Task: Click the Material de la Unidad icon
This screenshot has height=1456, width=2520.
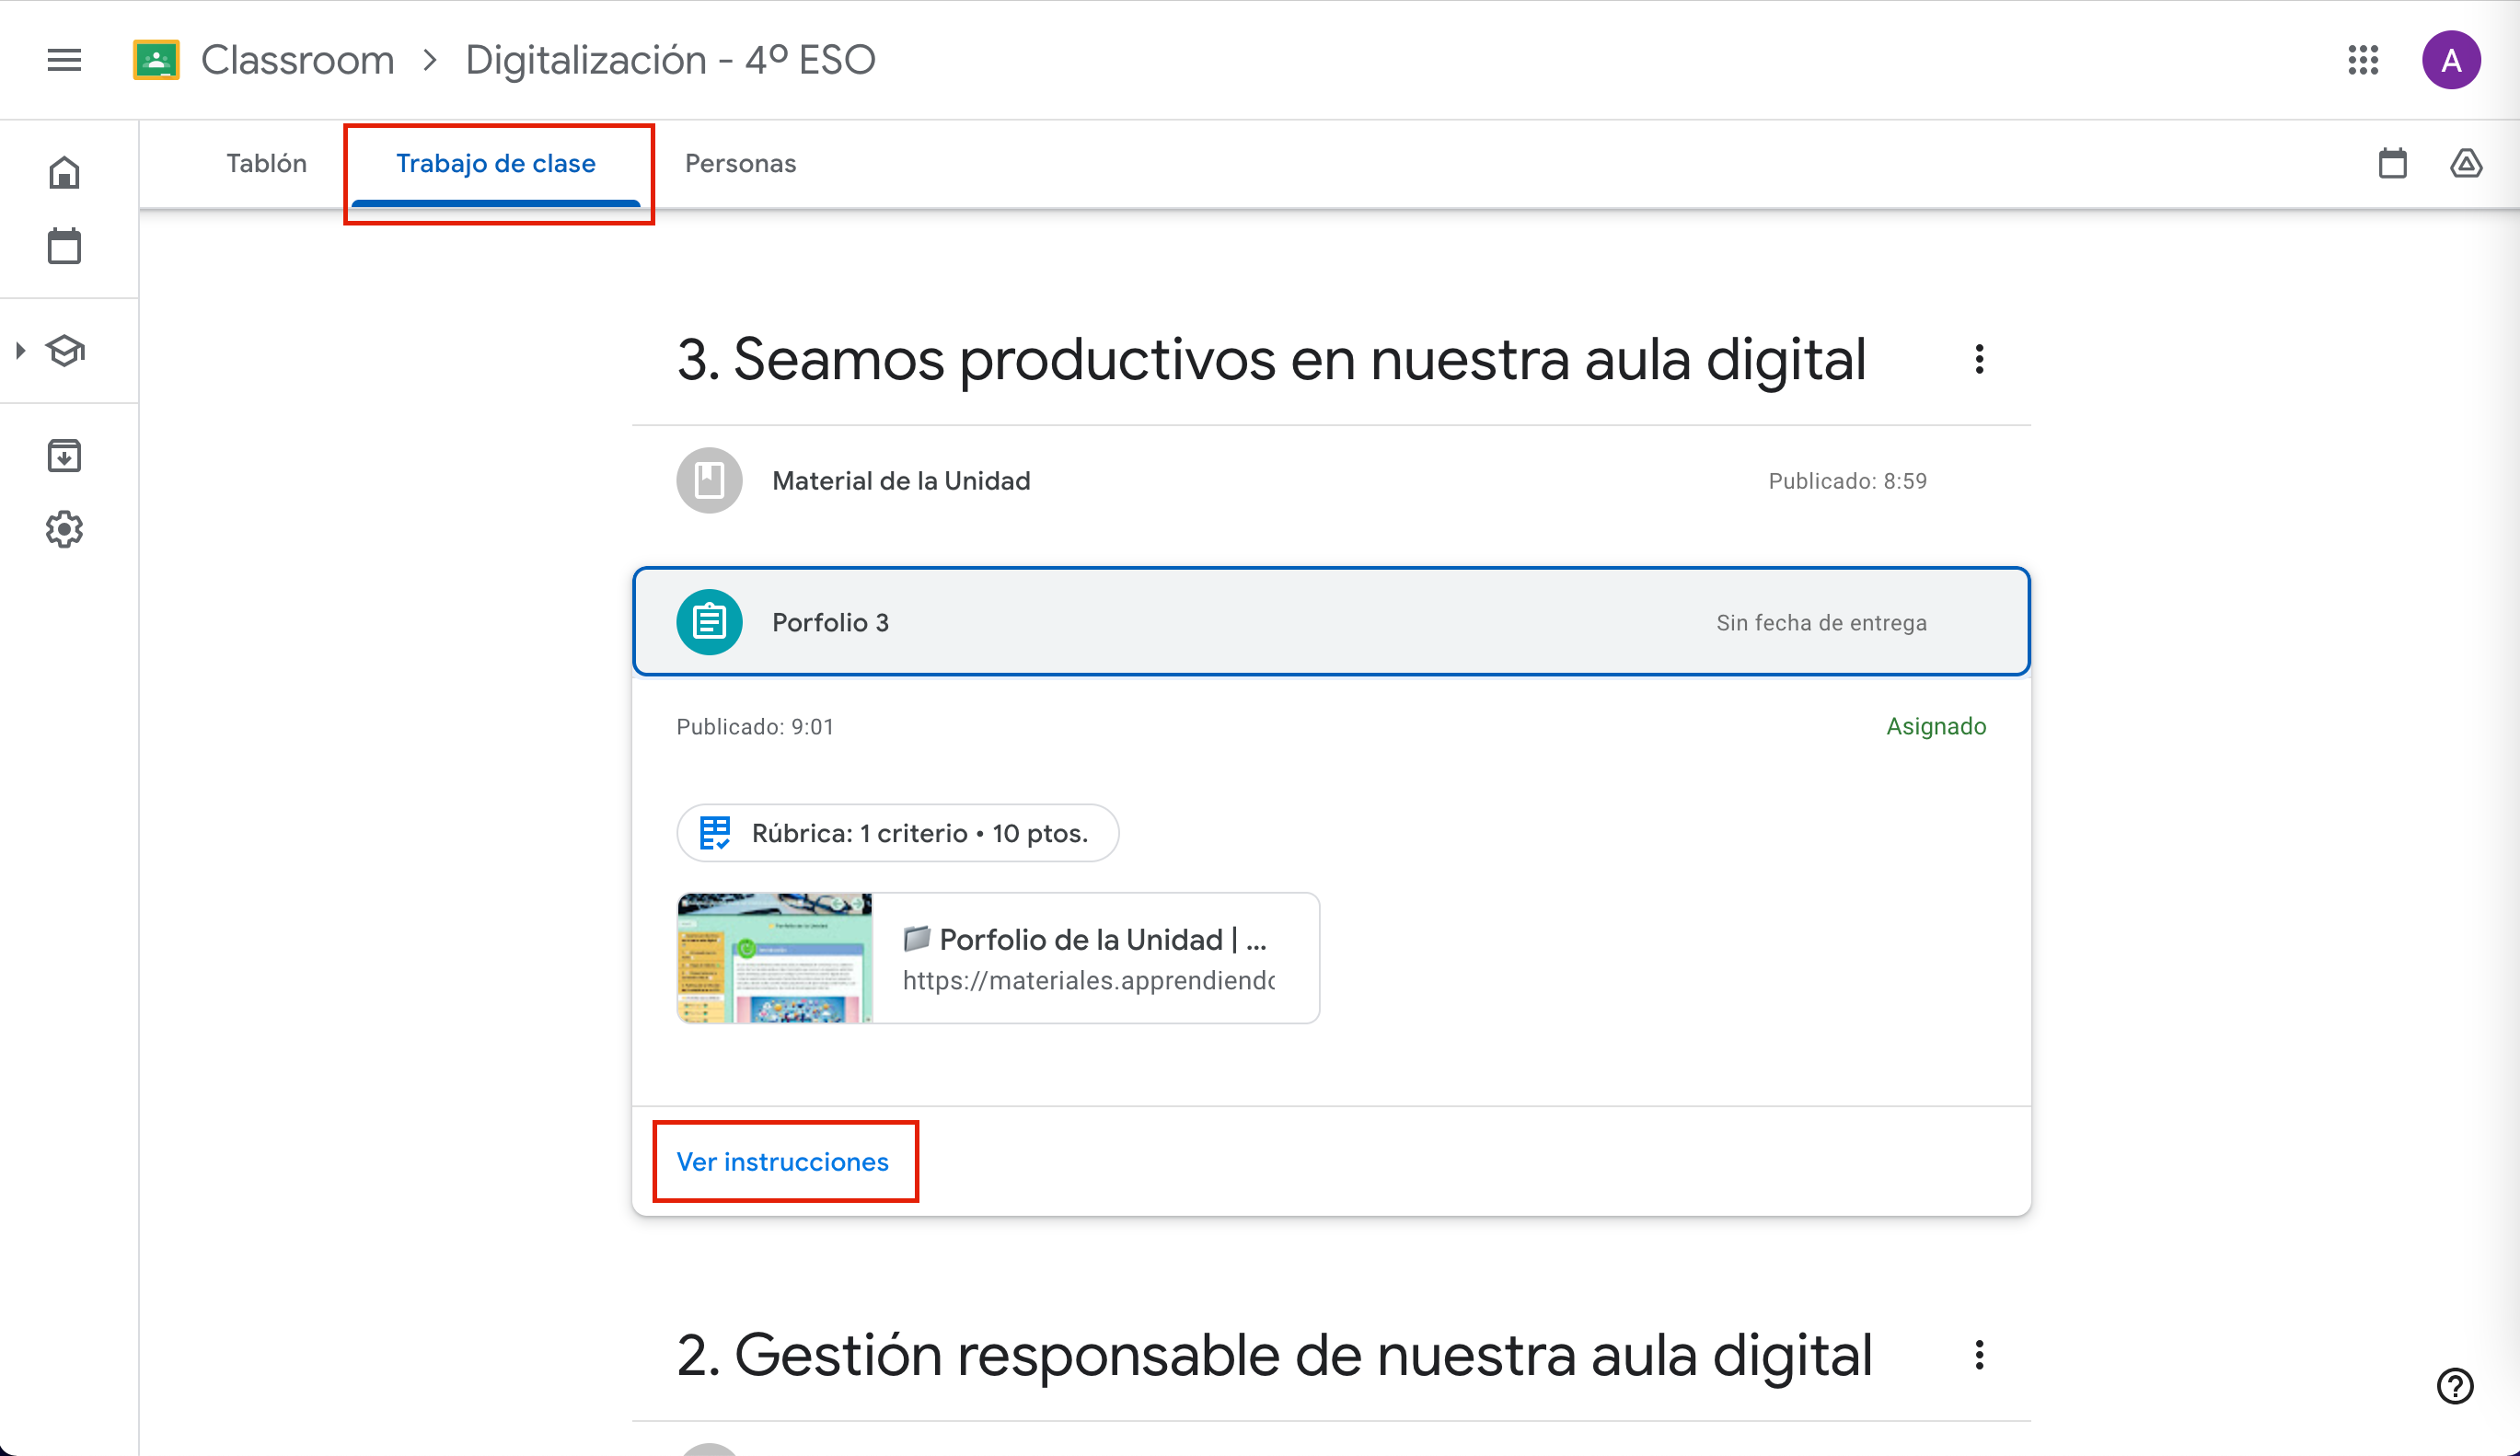Action: [x=709, y=480]
